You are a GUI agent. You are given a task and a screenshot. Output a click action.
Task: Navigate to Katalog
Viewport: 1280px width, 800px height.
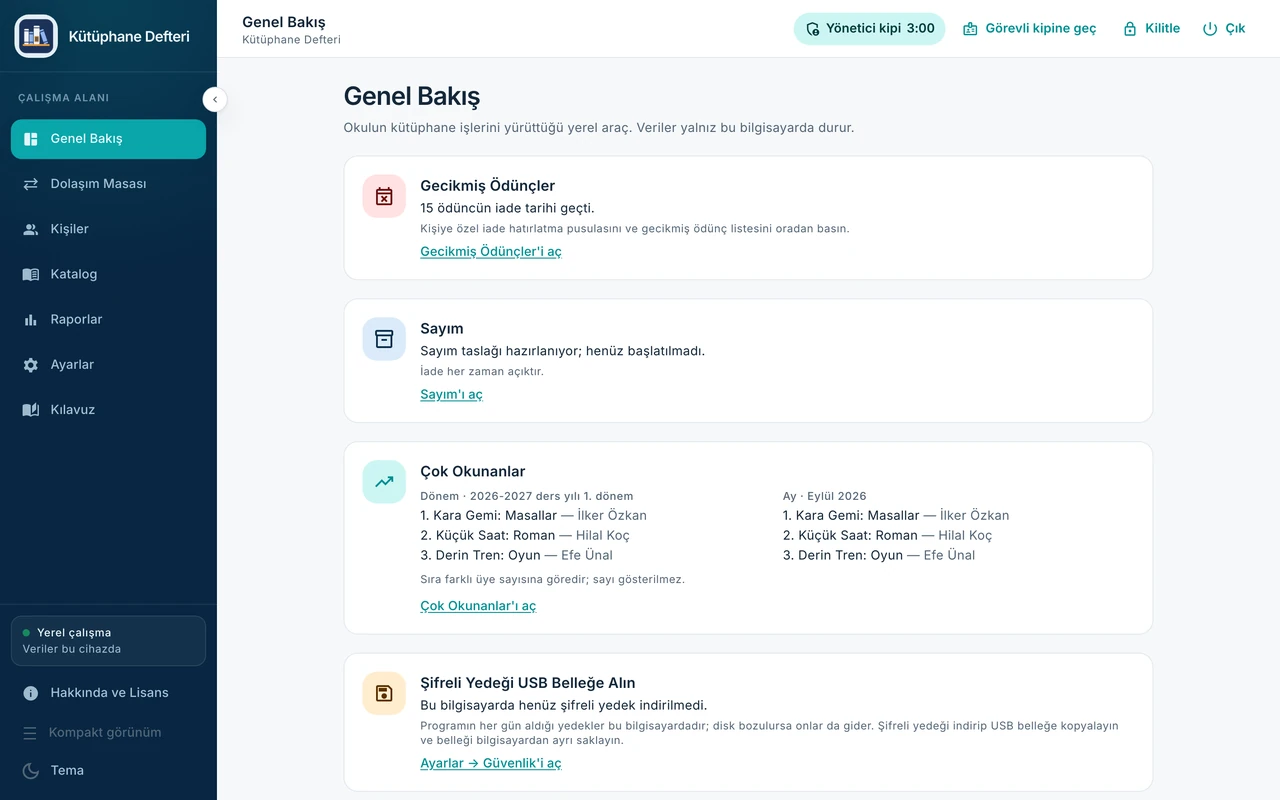click(108, 274)
